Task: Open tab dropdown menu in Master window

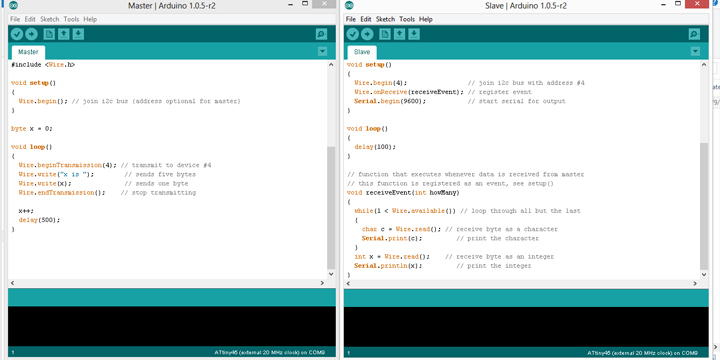Action: [x=323, y=51]
